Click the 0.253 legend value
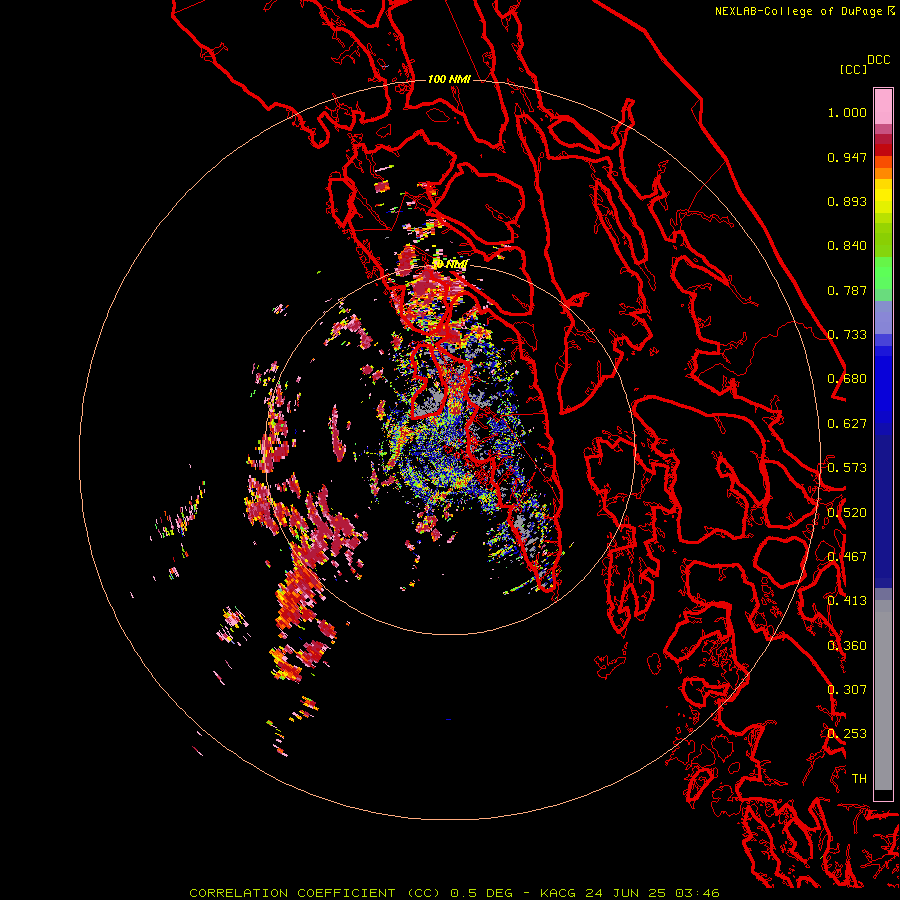Viewport: 900px width, 900px height. (847, 734)
